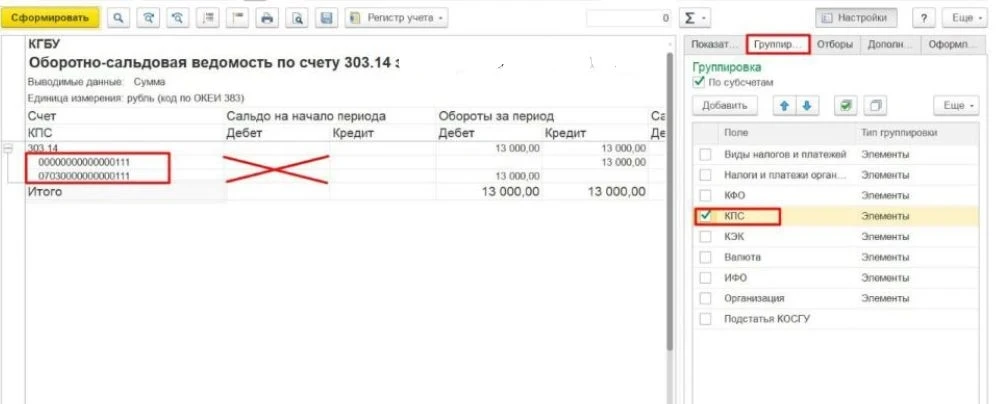The height and width of the screenshot is (404, 1000).
Task: Switch to Оформление tab
Action: (x=953, y=45)
